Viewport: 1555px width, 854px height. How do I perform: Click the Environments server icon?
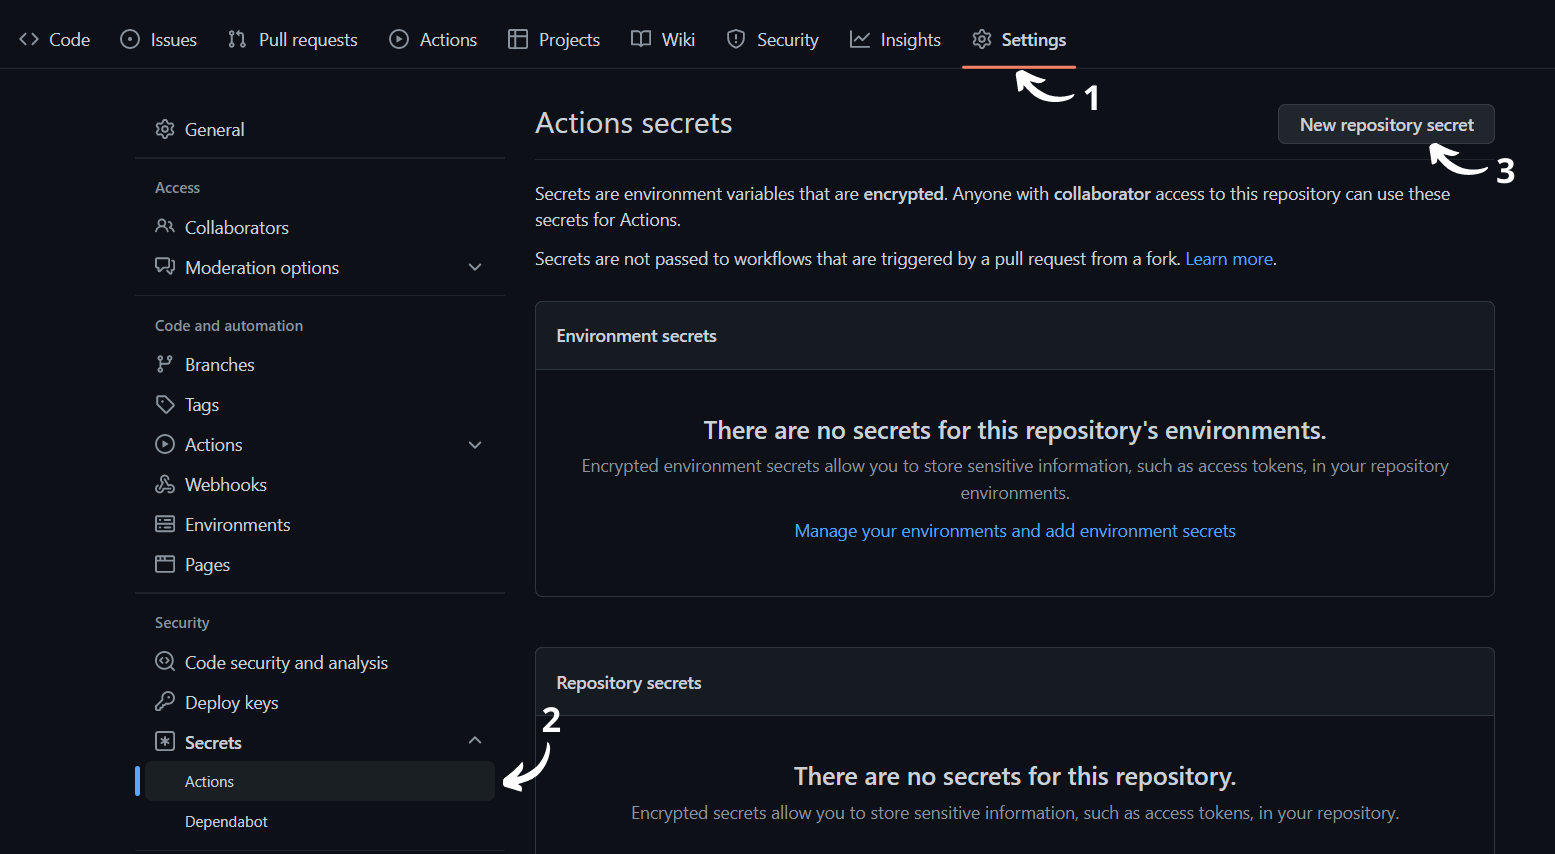(x=165, y=524)
